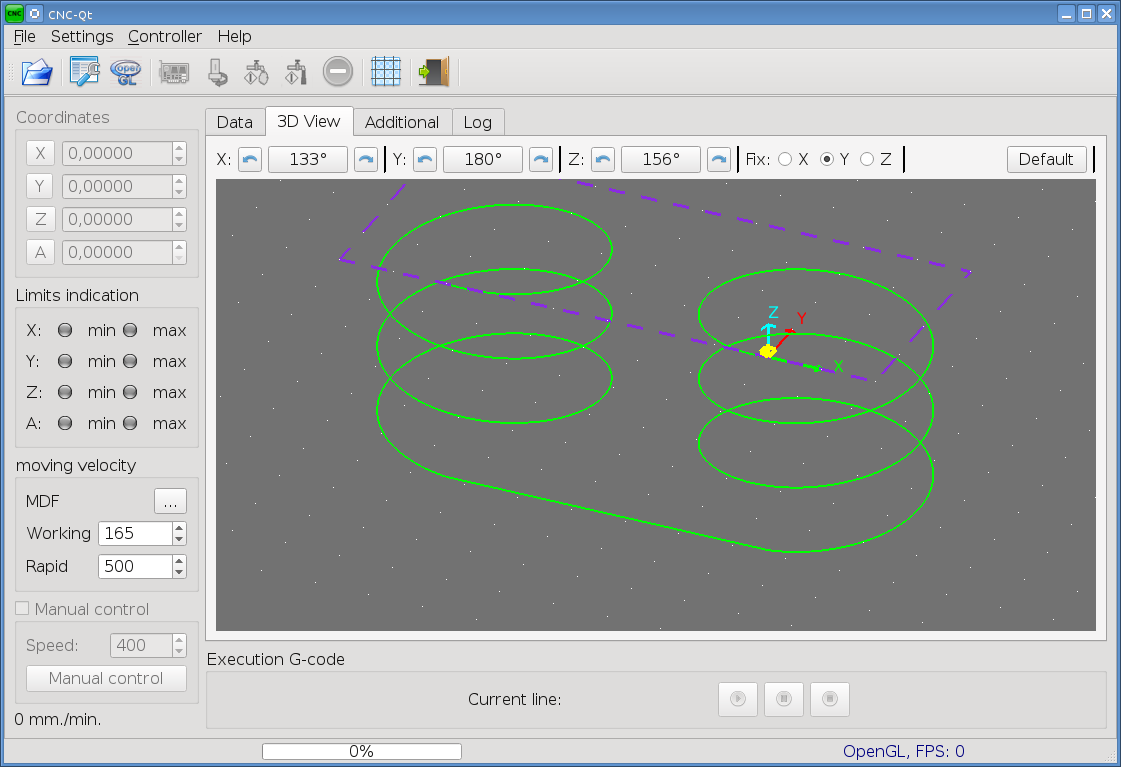Click Z min limit indicator
Viewport: 1121px width, 767px height.
pos(65,392)
